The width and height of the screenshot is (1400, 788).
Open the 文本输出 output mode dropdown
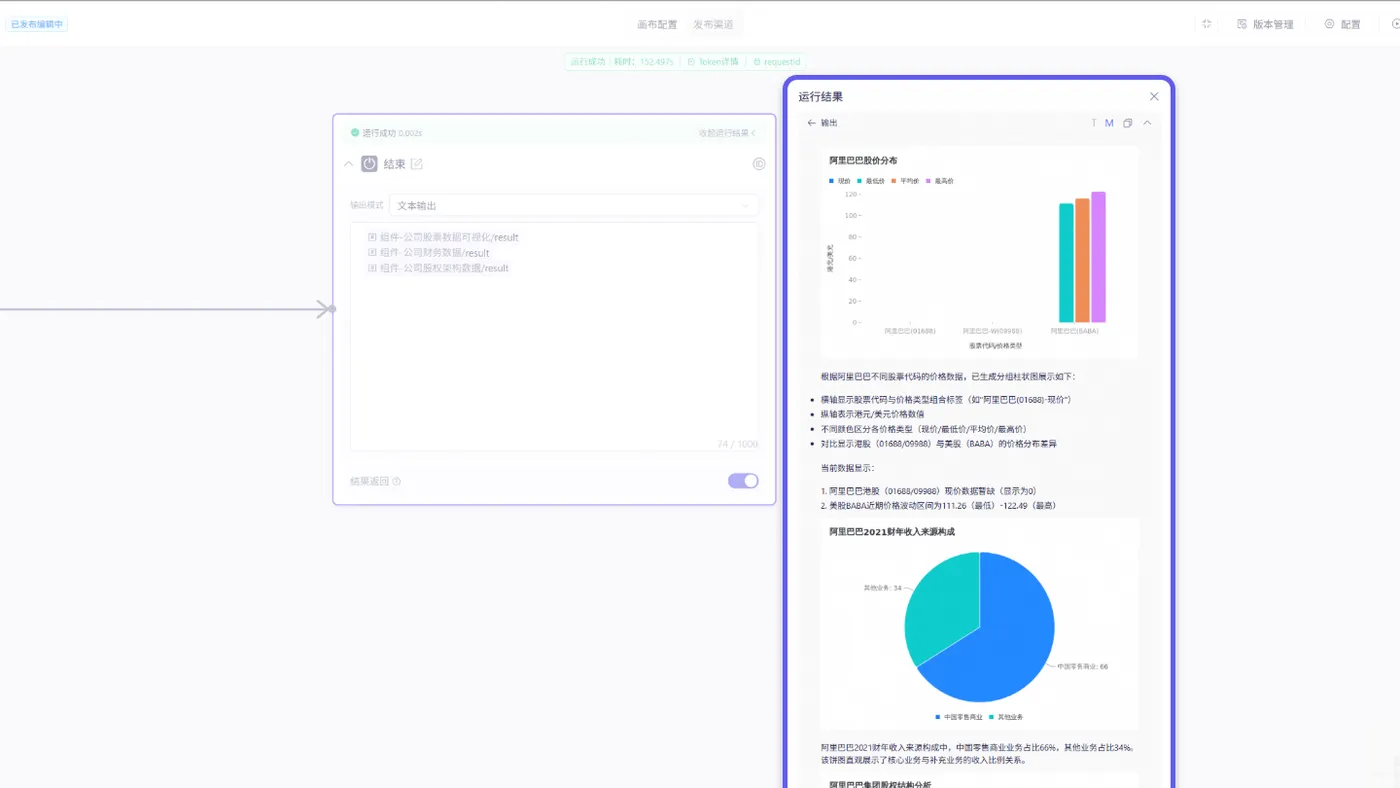tap(574, 205)
